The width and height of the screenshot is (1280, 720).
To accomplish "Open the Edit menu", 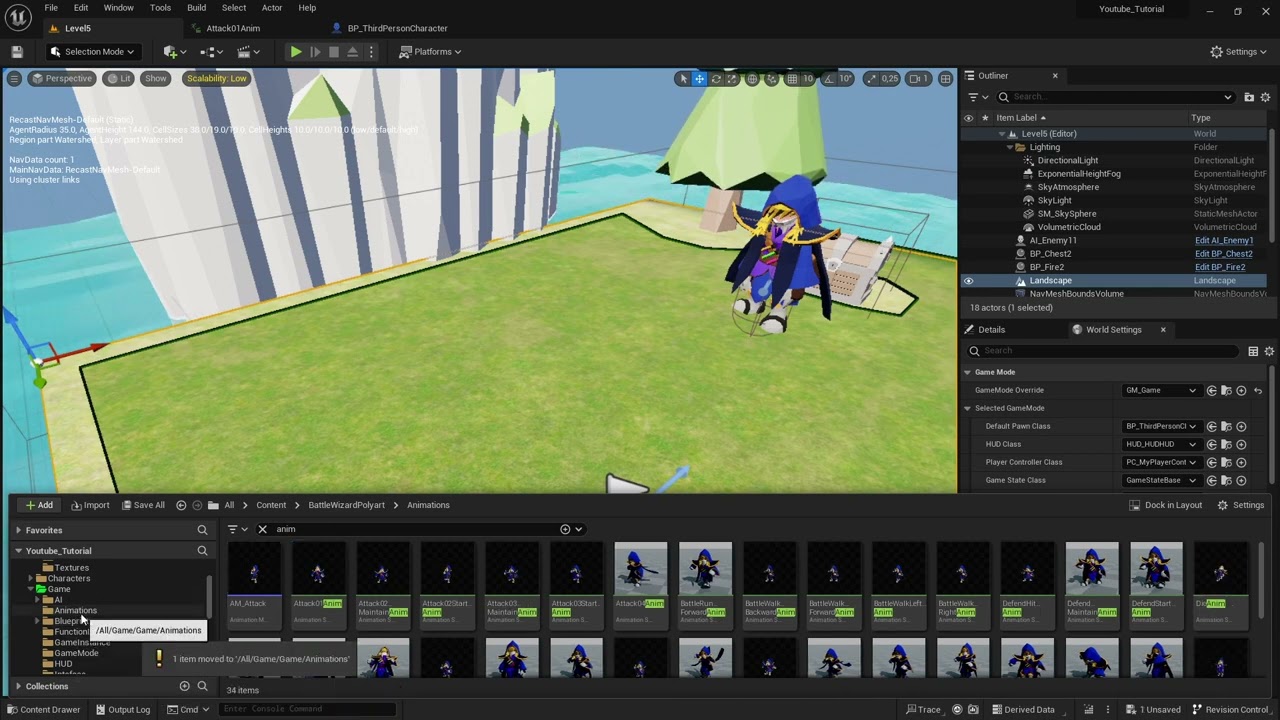I will pyautogui.click(x=81, y=8).
